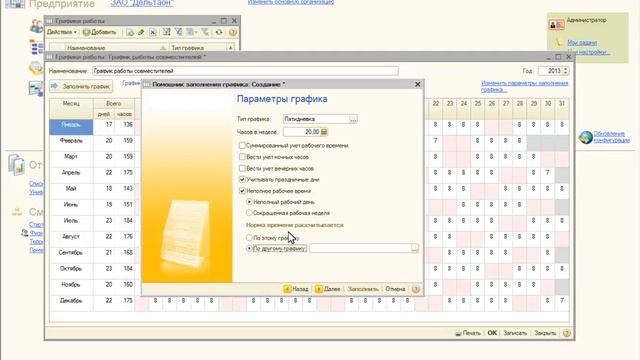Click the year field showing 2013

tap(550, 71)
